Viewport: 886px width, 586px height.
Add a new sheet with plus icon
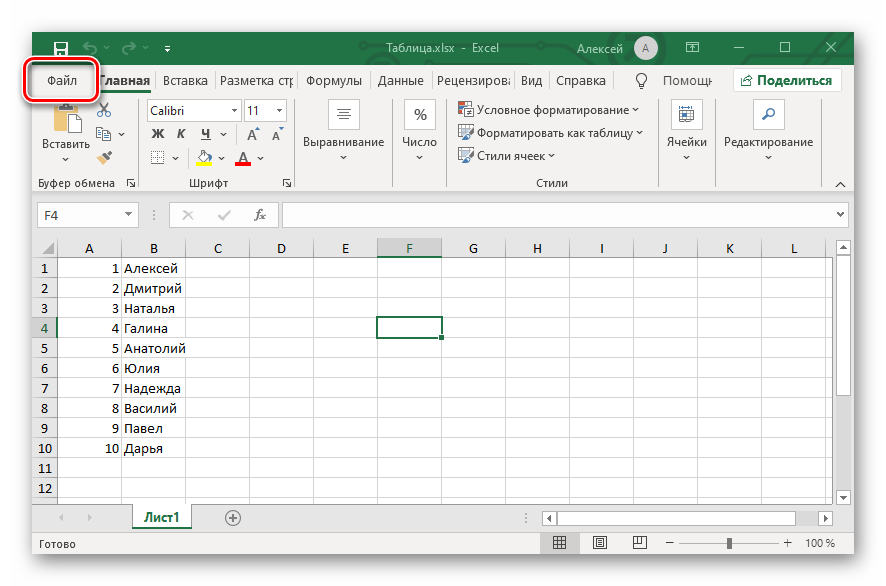[x=233, y=517]
